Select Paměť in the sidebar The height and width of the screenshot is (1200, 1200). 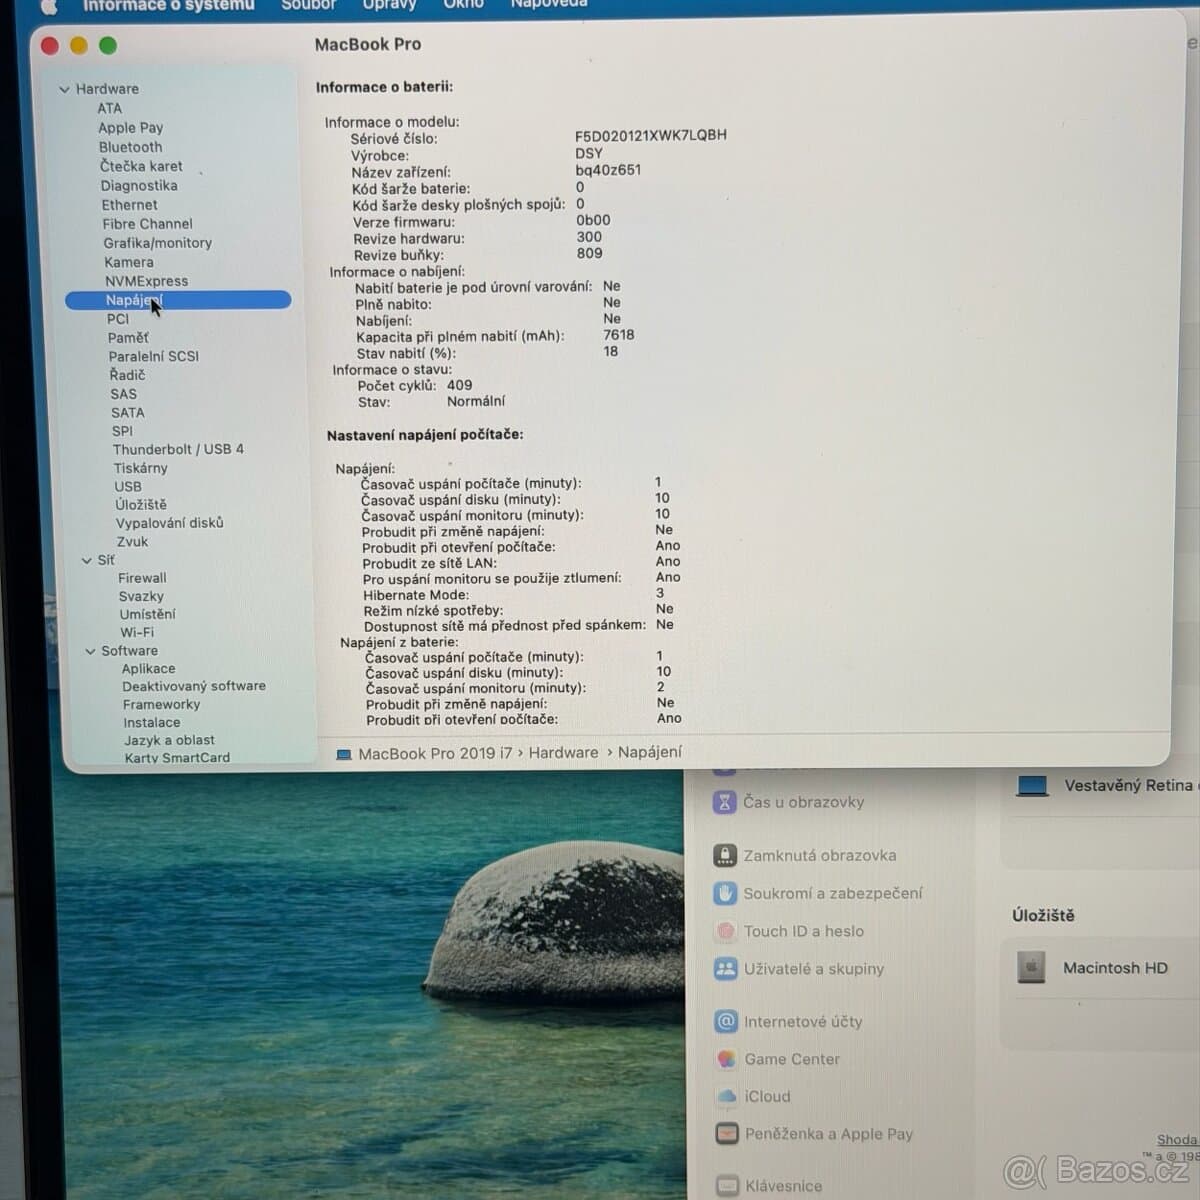128,338
